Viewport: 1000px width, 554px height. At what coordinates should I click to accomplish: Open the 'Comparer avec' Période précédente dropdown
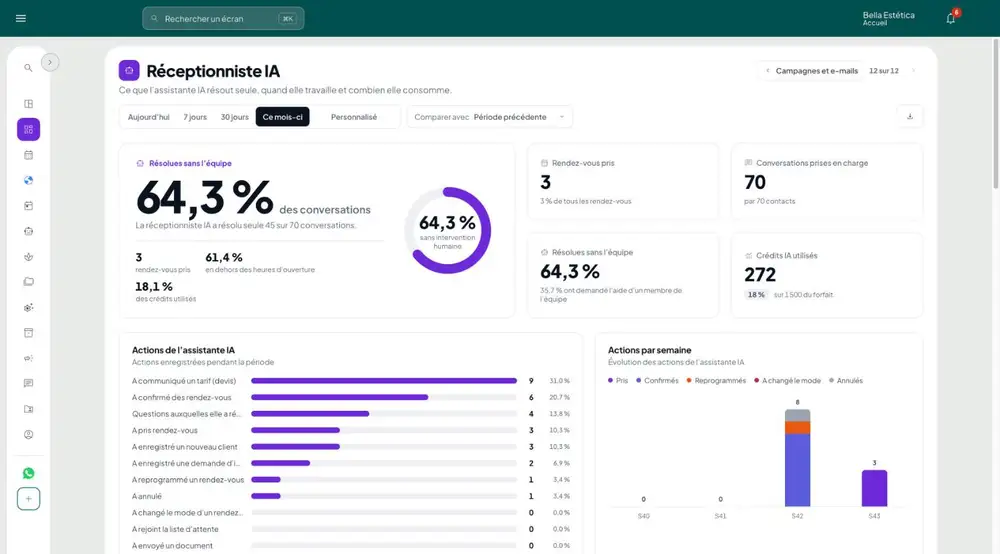tap(490, 117)
